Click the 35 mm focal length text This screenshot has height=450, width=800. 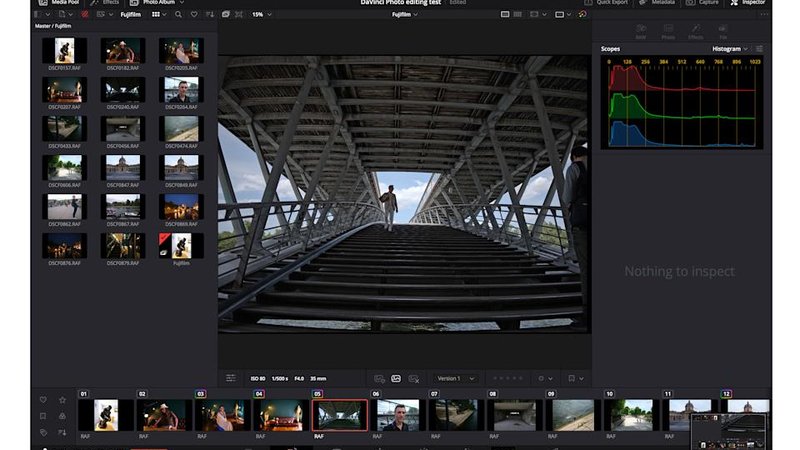pos(318,379)
